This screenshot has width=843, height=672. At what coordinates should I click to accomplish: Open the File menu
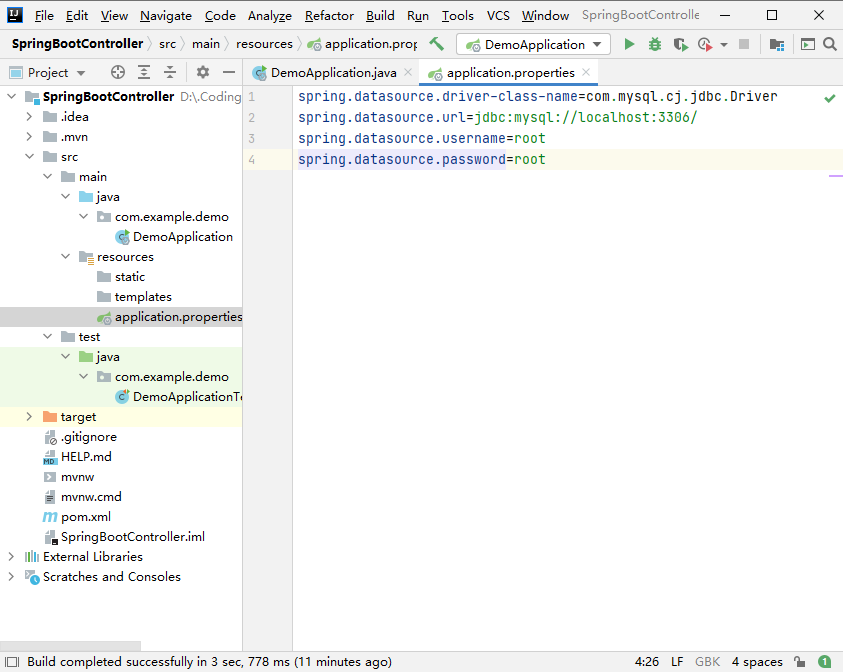pyautogui.click(x=44, y=16)
